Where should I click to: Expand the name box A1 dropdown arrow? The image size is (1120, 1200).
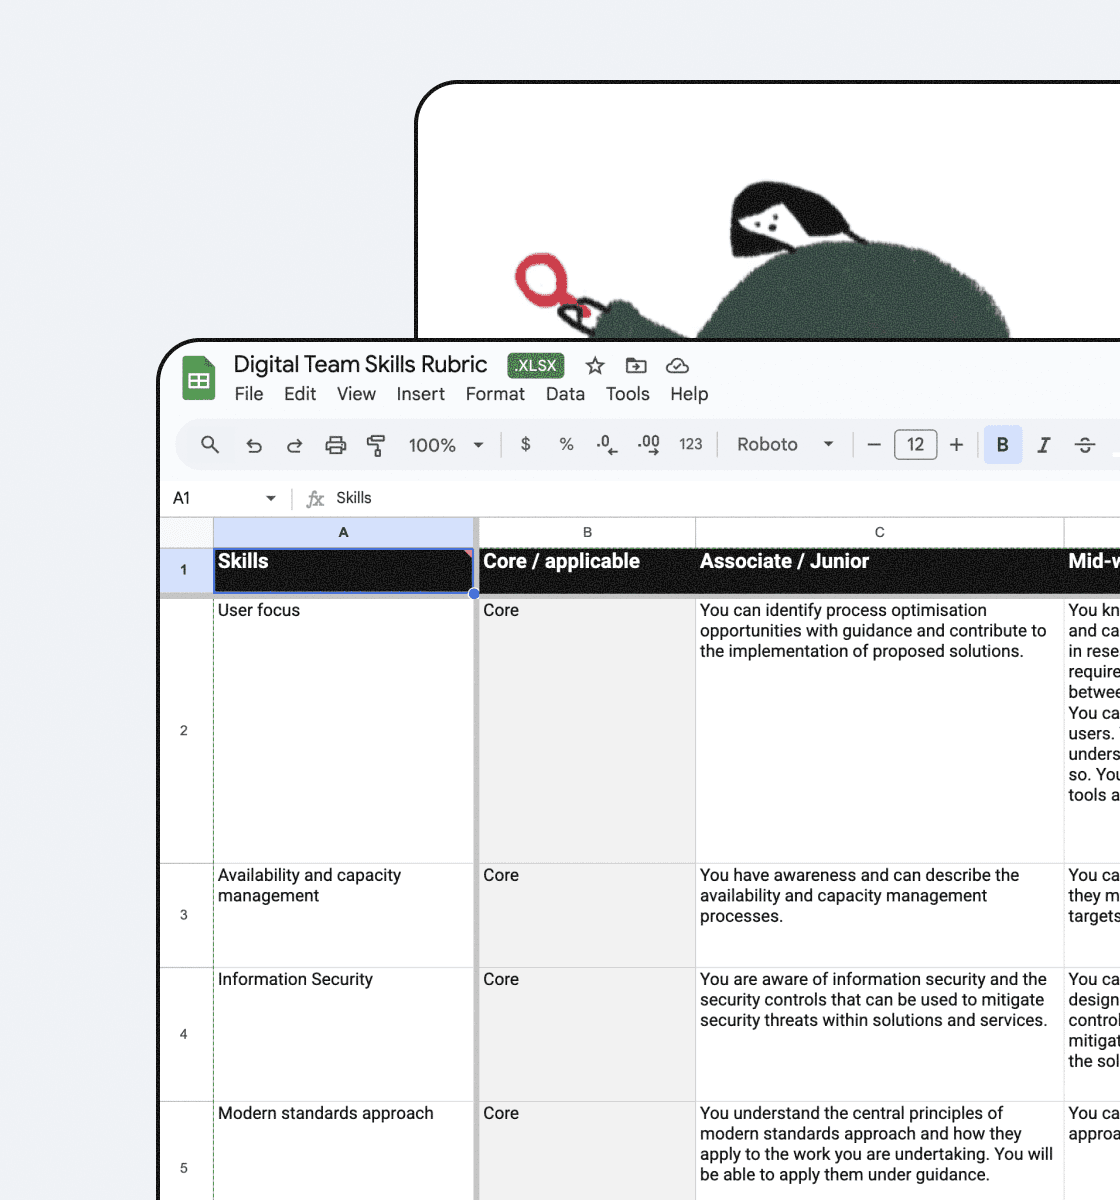point(270,498)
